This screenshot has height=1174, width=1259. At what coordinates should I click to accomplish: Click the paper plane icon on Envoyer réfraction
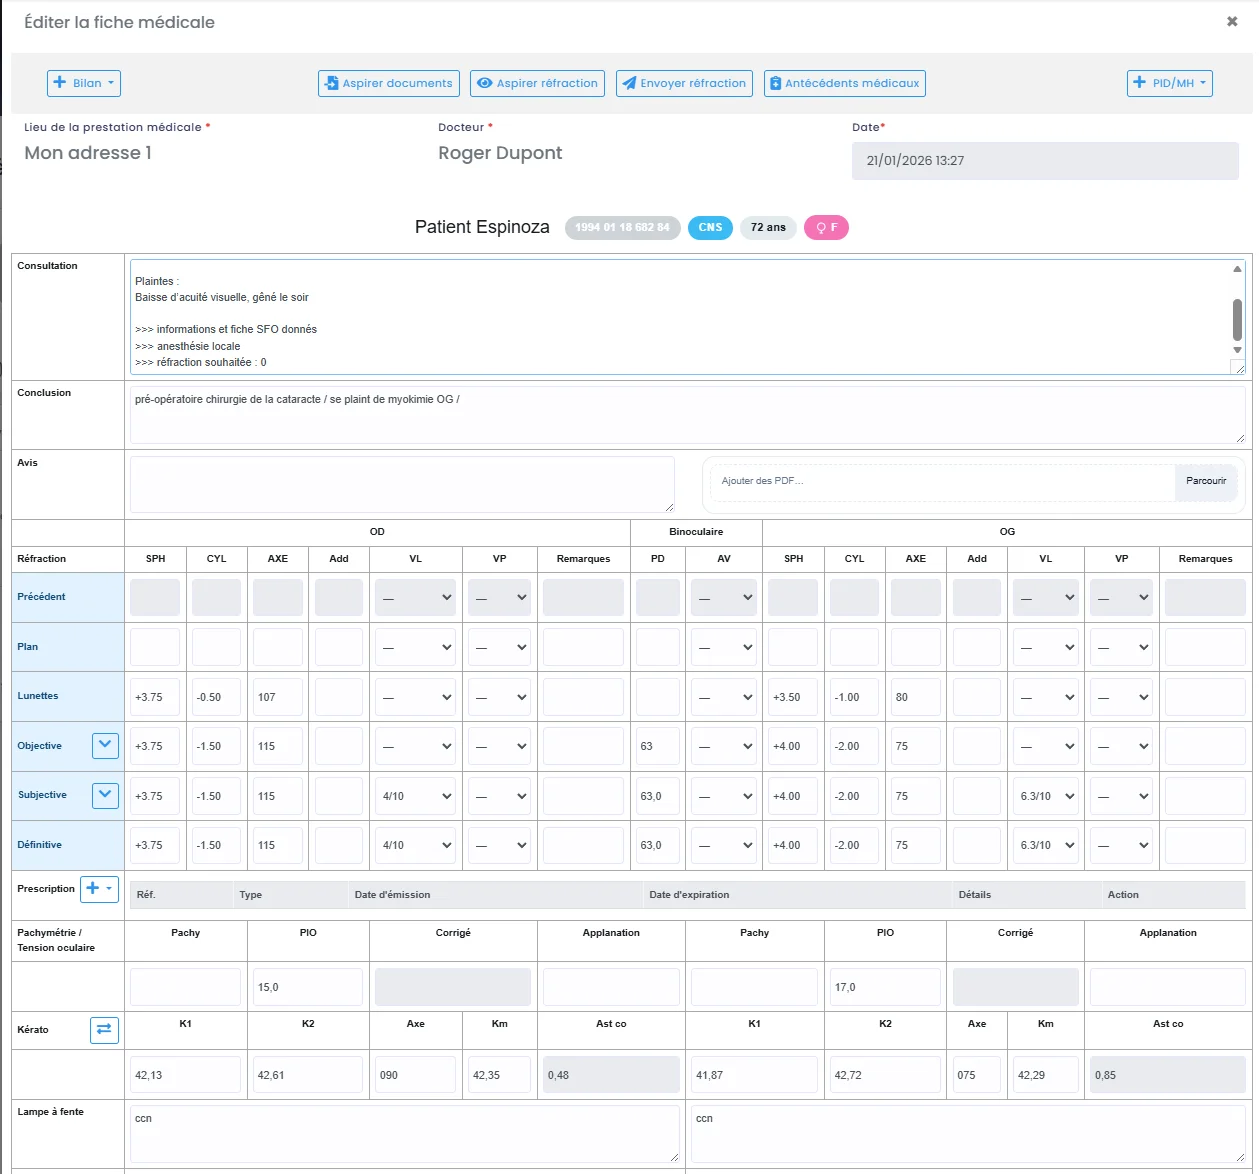point(631,83)
